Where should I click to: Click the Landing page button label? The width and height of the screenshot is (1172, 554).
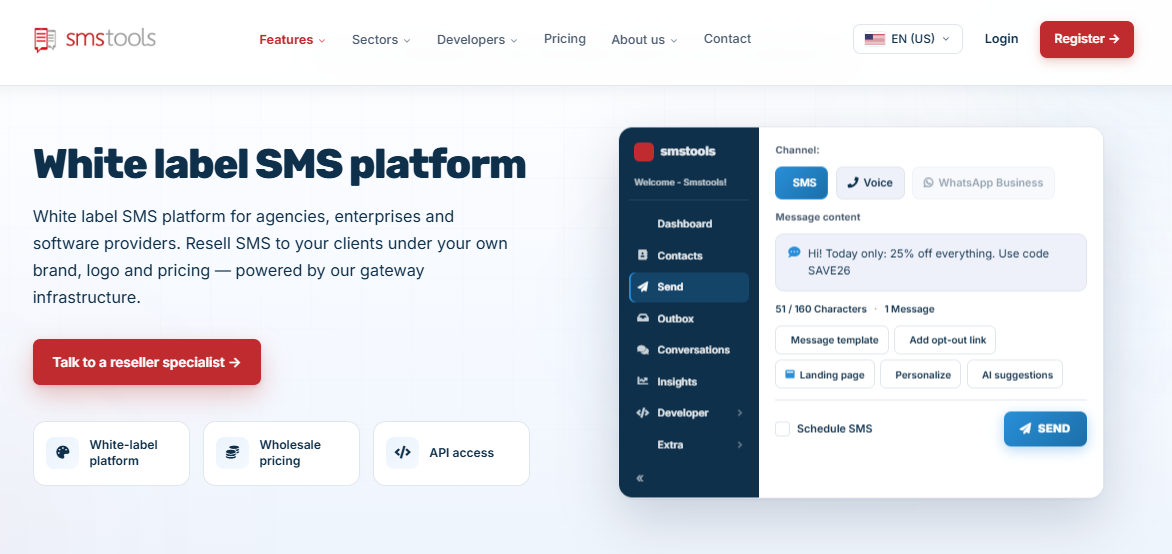point(832,375)
